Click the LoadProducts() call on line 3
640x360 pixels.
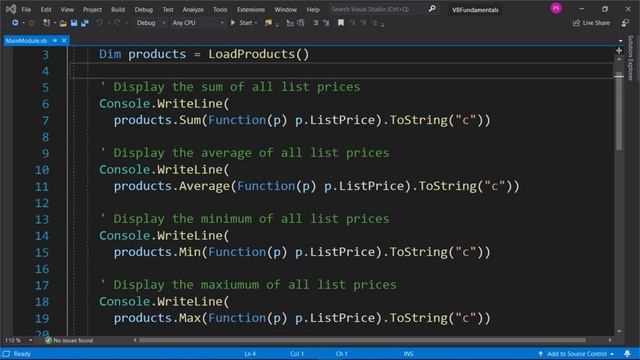259,54
